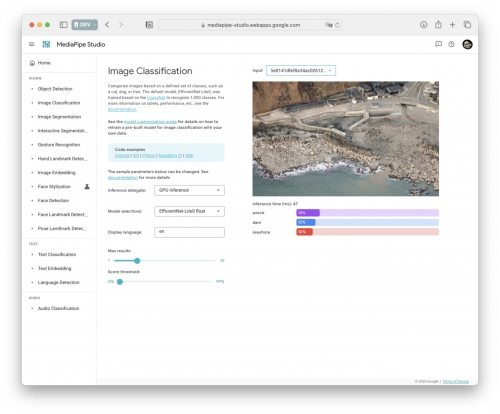
Task: Open the feedback icon in header
Action: point(438,44)
